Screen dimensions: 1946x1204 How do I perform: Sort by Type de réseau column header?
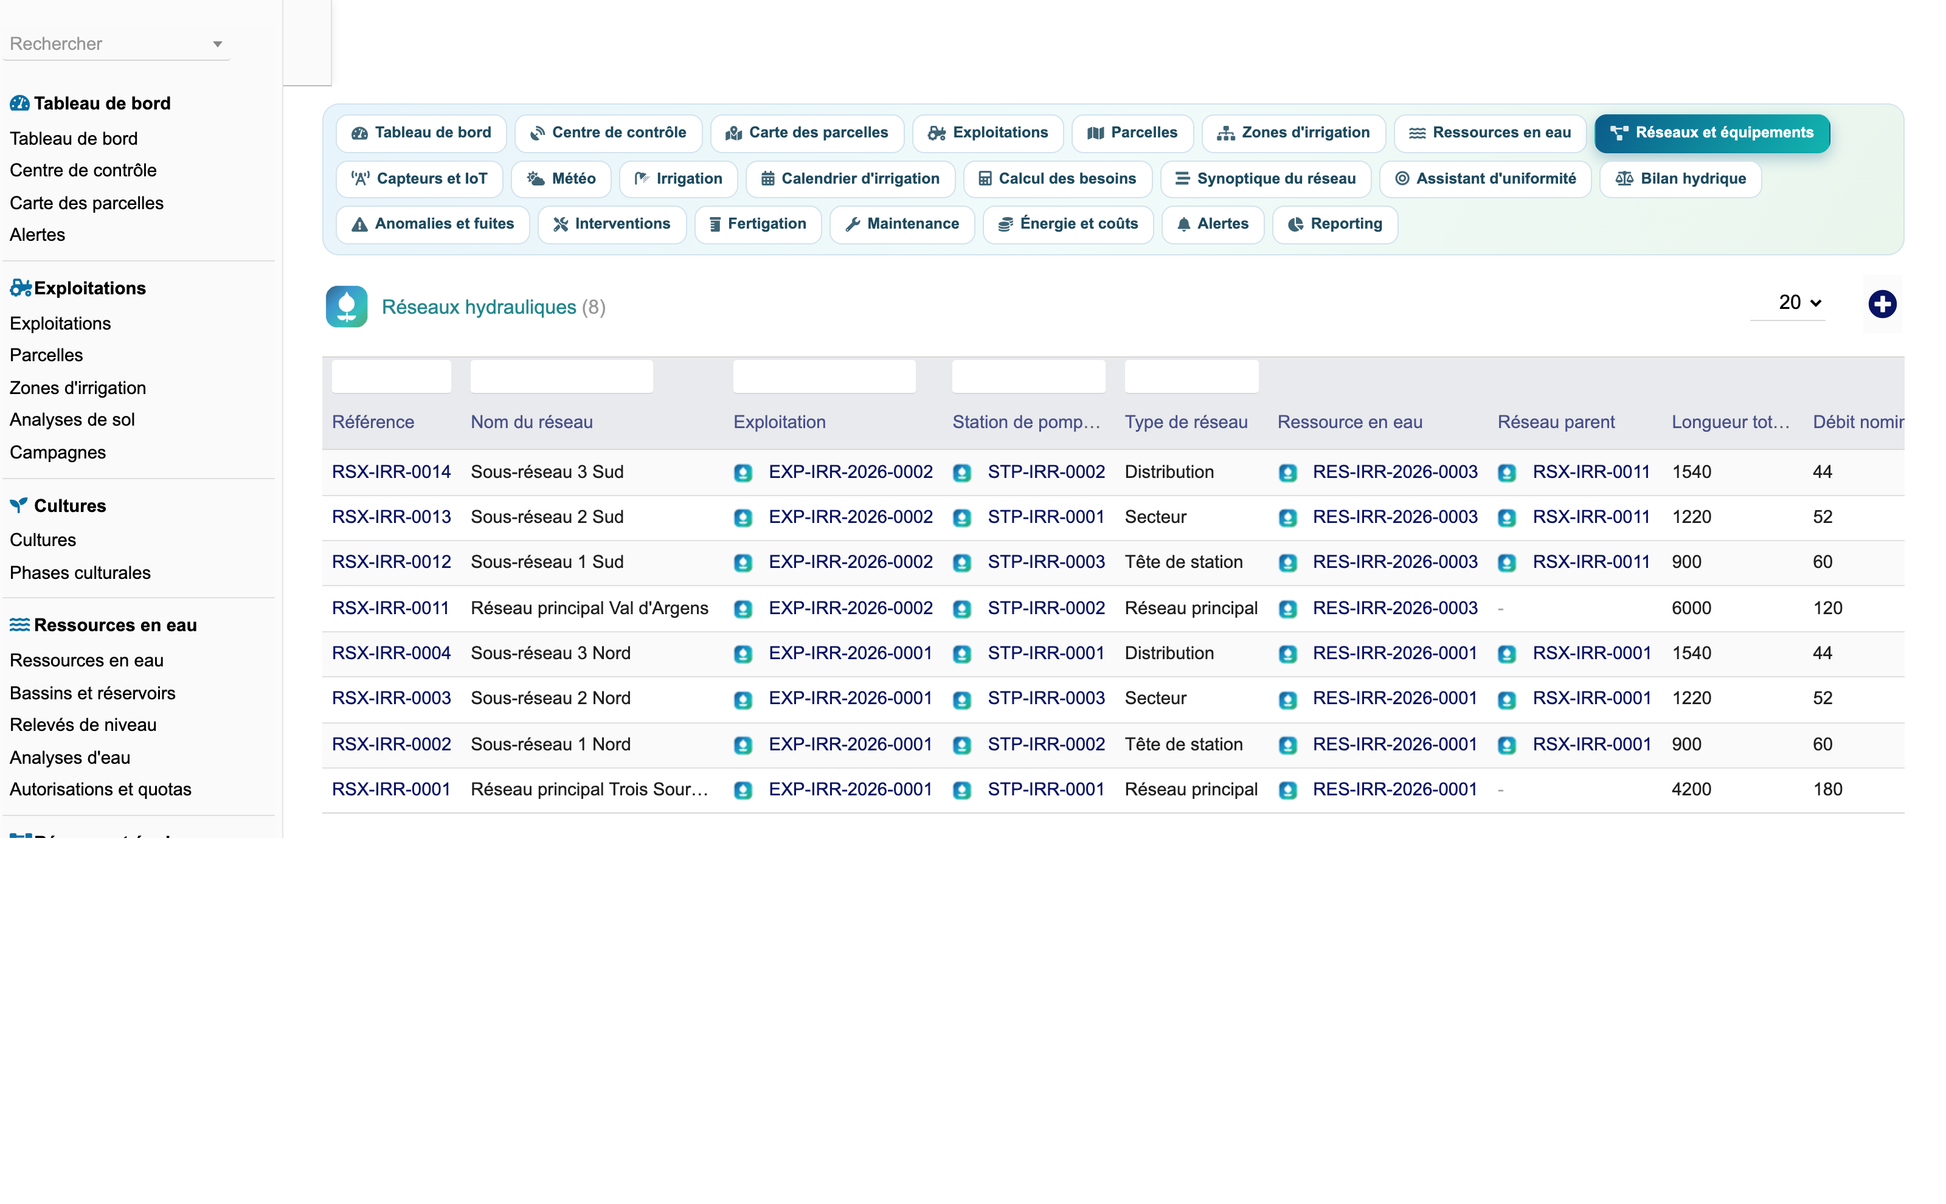[x=1186, y=422]
